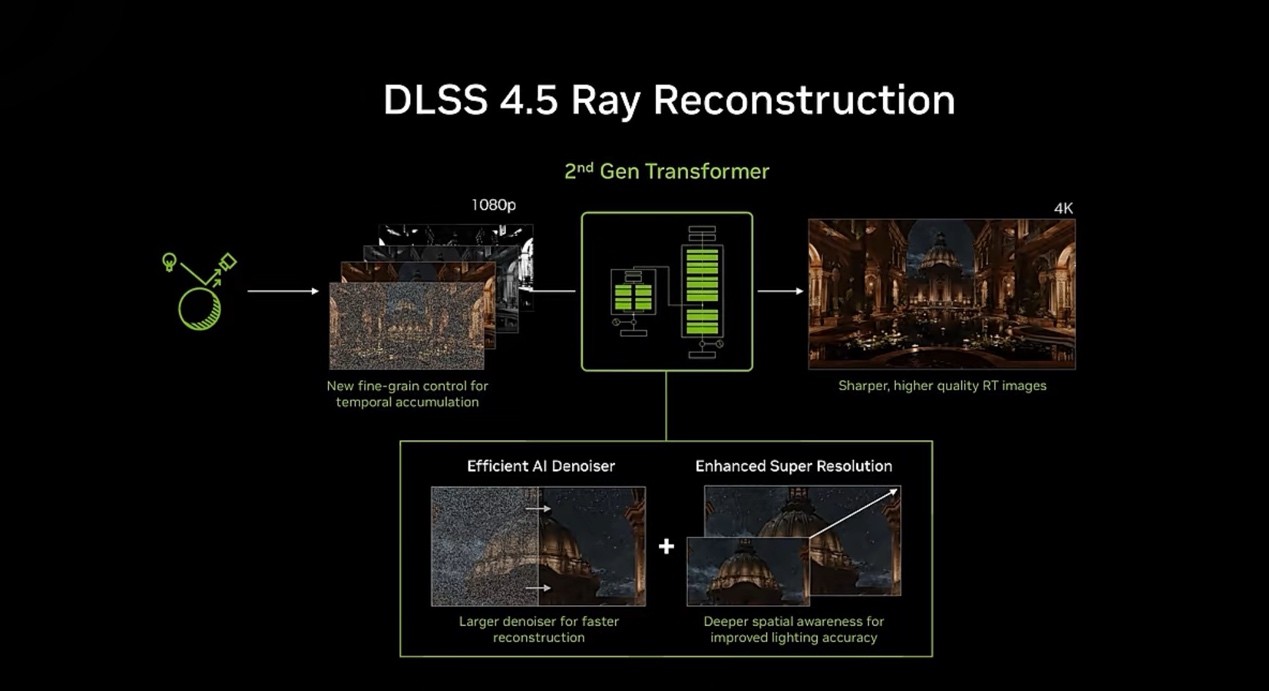1269x691 pixels.
Task: Click the 'Sharper, higher quality RT images' caption
Action: [942, 385]
